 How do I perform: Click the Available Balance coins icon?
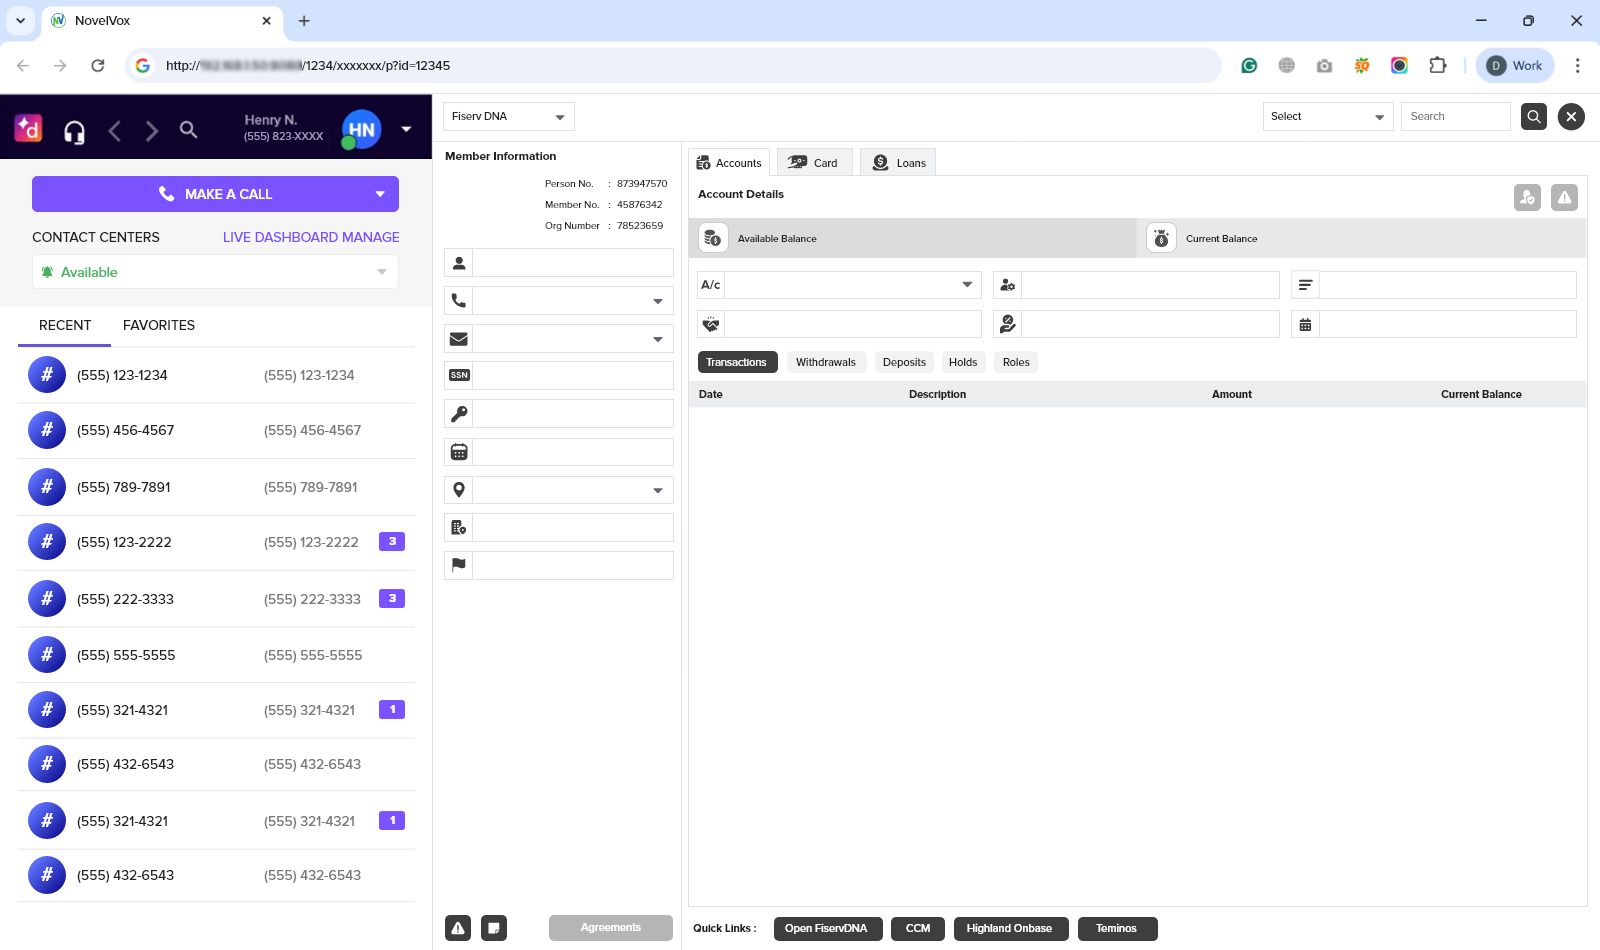tap(712, 238)
